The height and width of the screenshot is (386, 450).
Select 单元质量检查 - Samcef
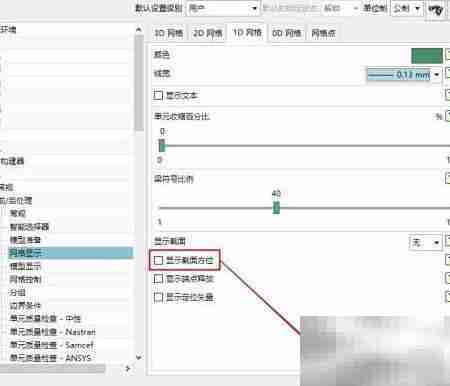(x=51, y=345)
